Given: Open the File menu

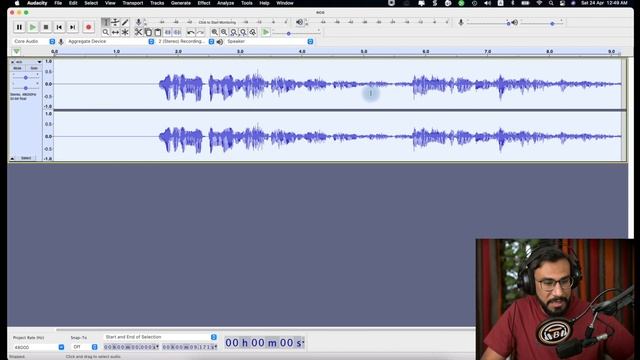Looking at the screenshot, I should tap(58, 3).
